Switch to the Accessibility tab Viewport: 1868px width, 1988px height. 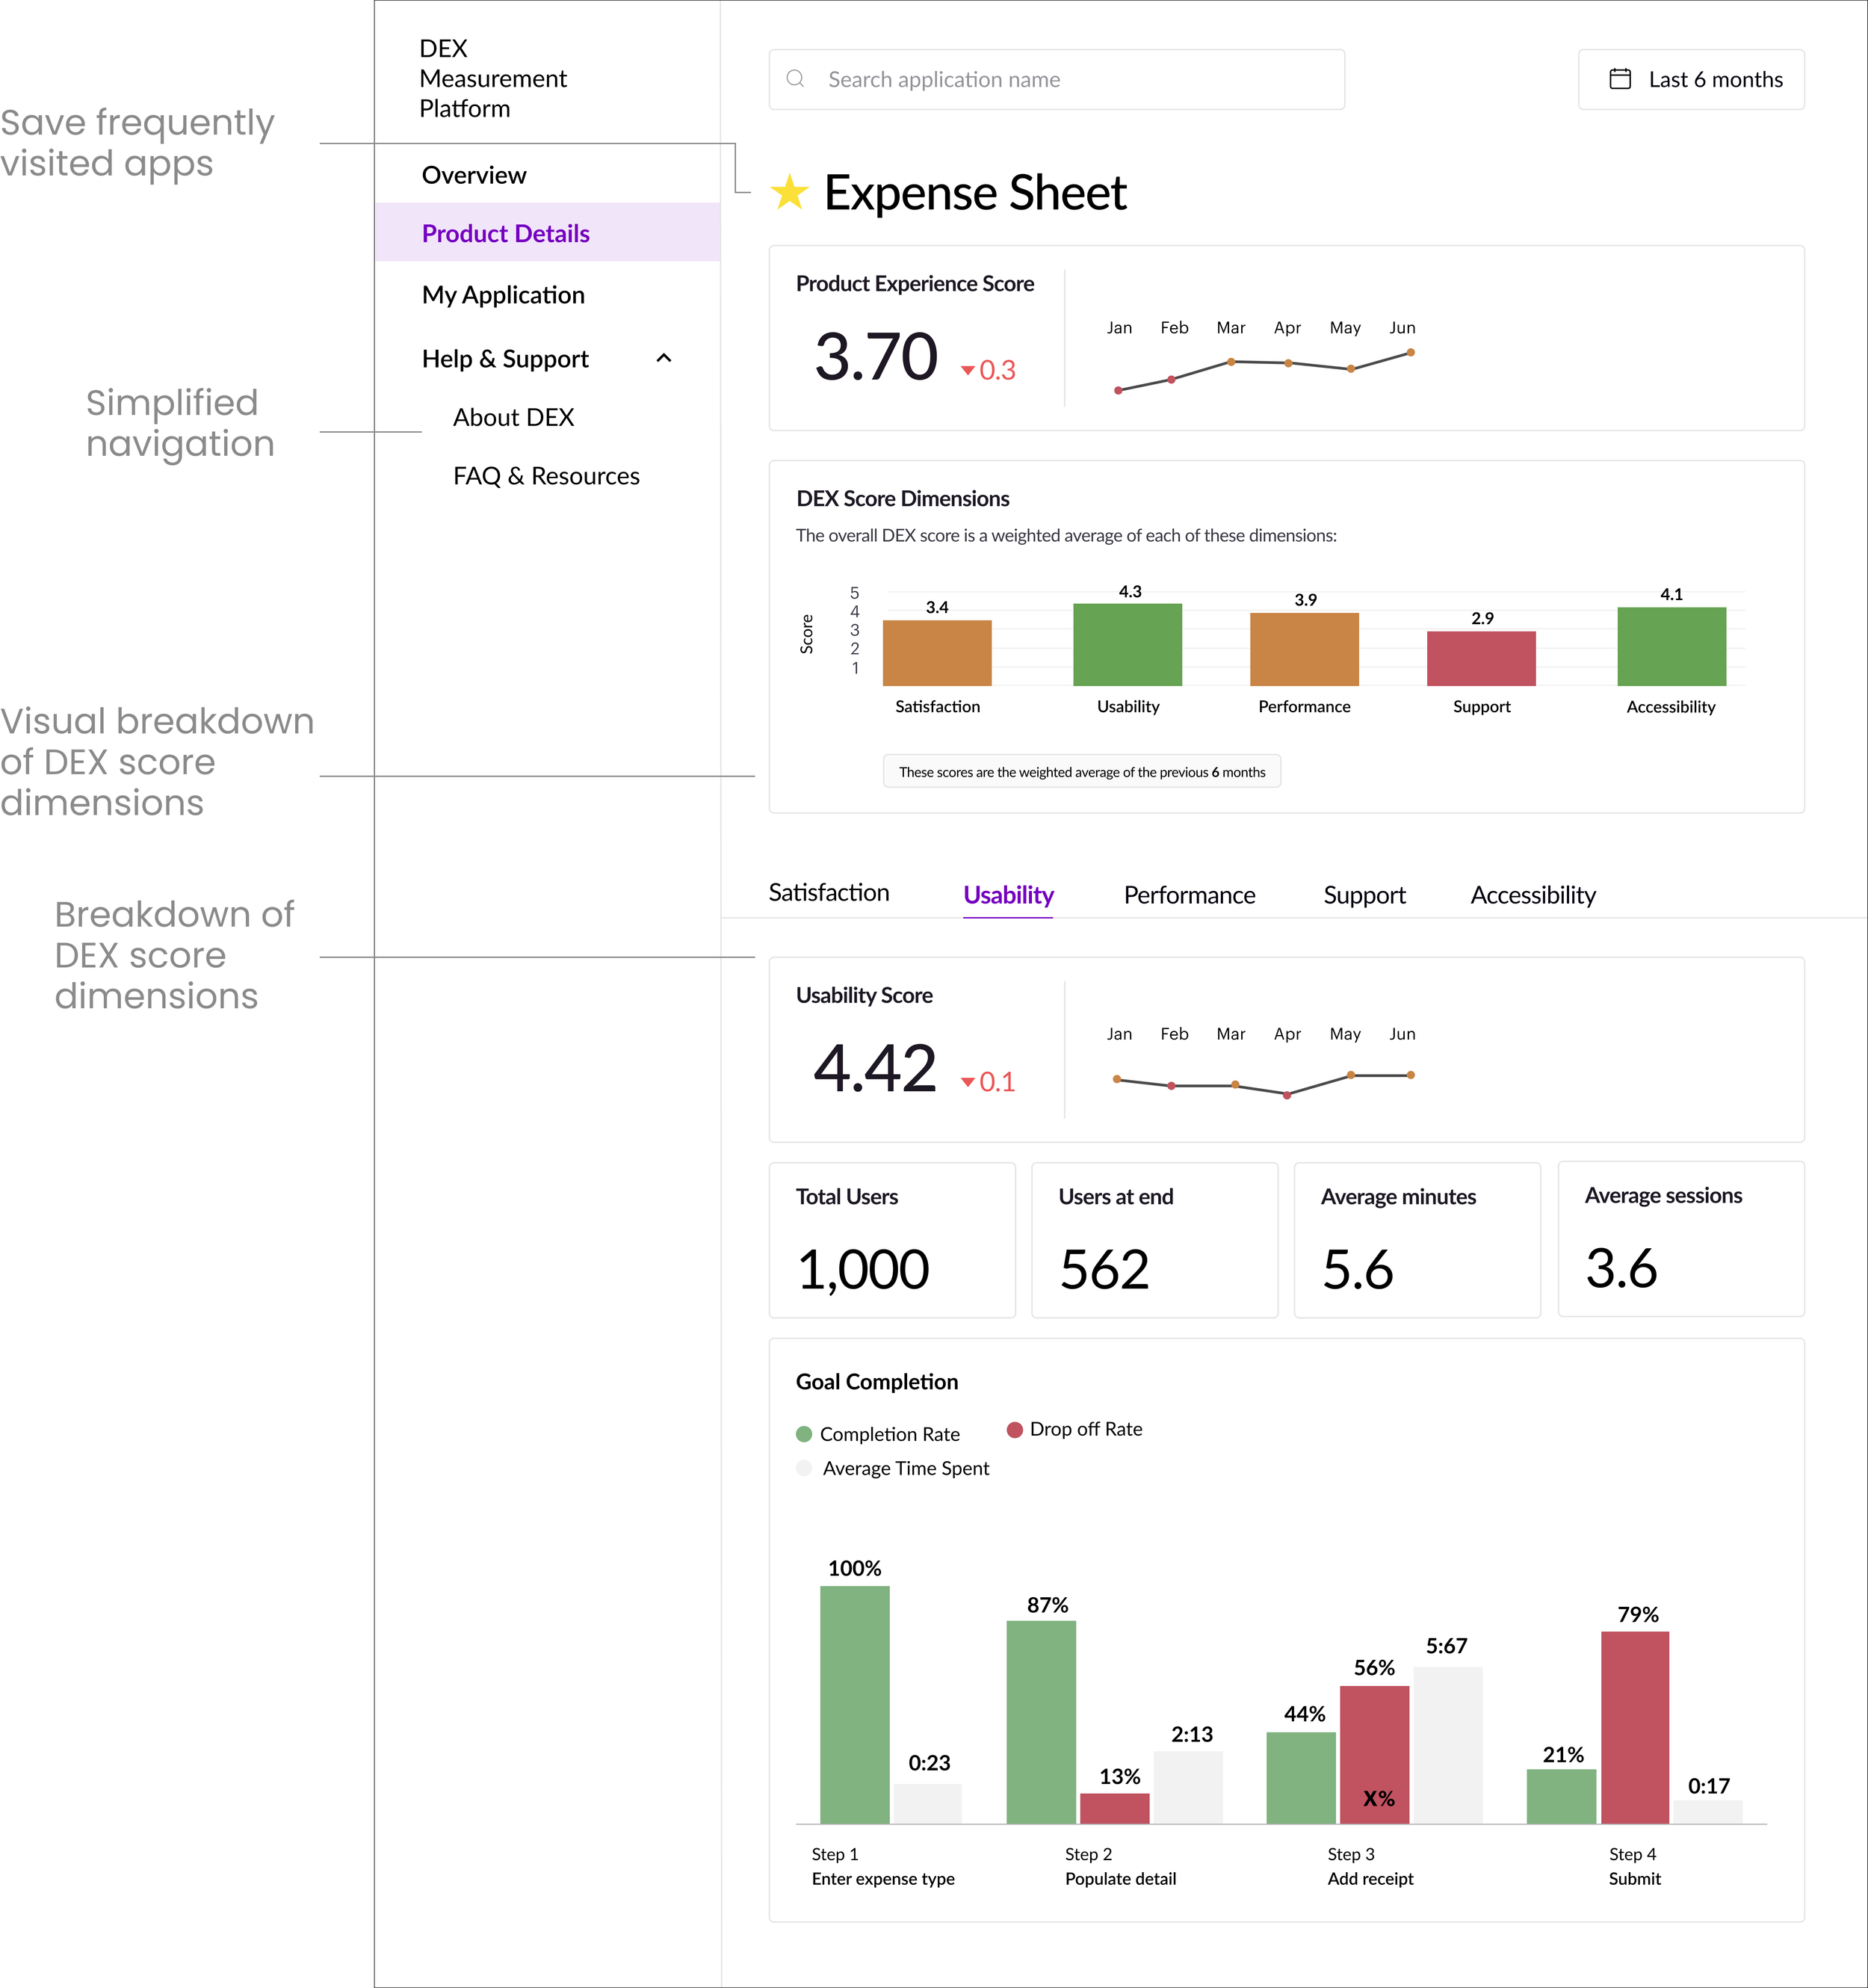1532,895
